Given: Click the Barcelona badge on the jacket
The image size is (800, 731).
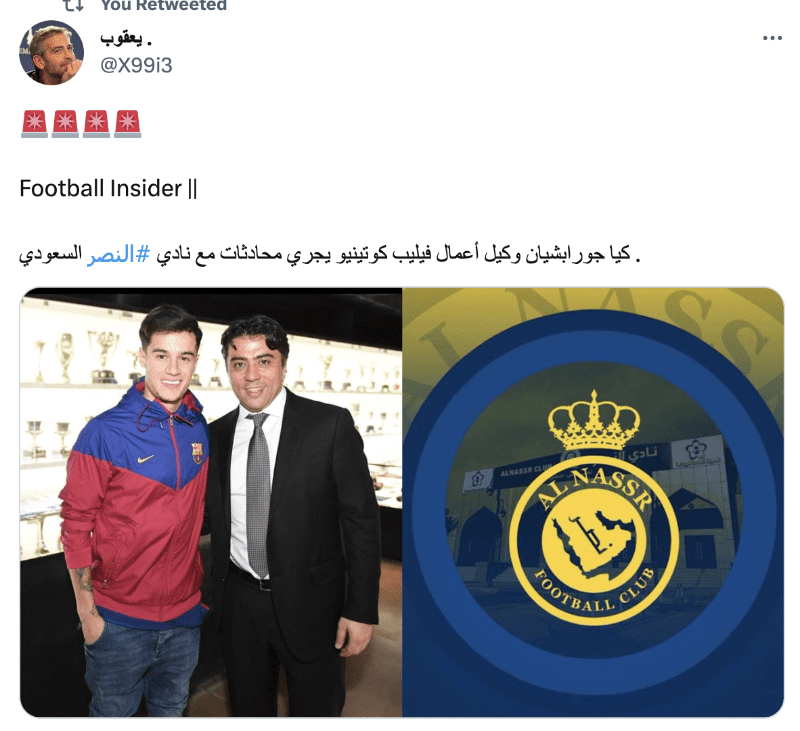Looking at the screenshot, I should (x=197, y=452).
